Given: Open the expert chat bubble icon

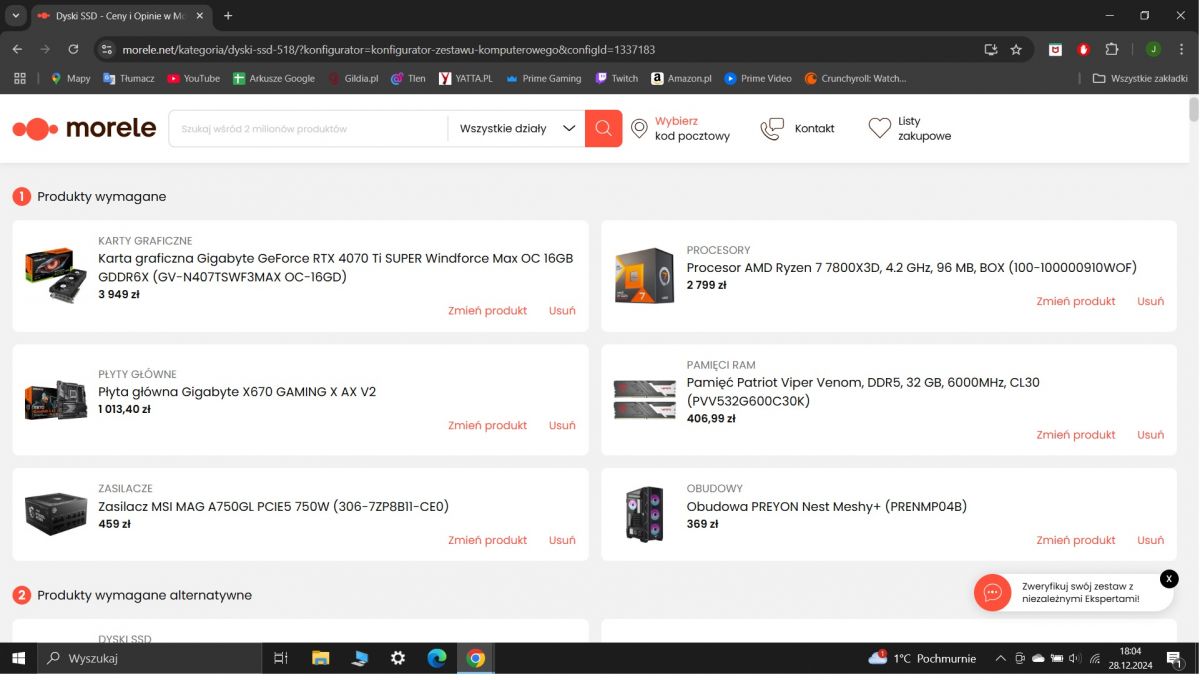Looking at the screenshot, I should tap(992, 592).
